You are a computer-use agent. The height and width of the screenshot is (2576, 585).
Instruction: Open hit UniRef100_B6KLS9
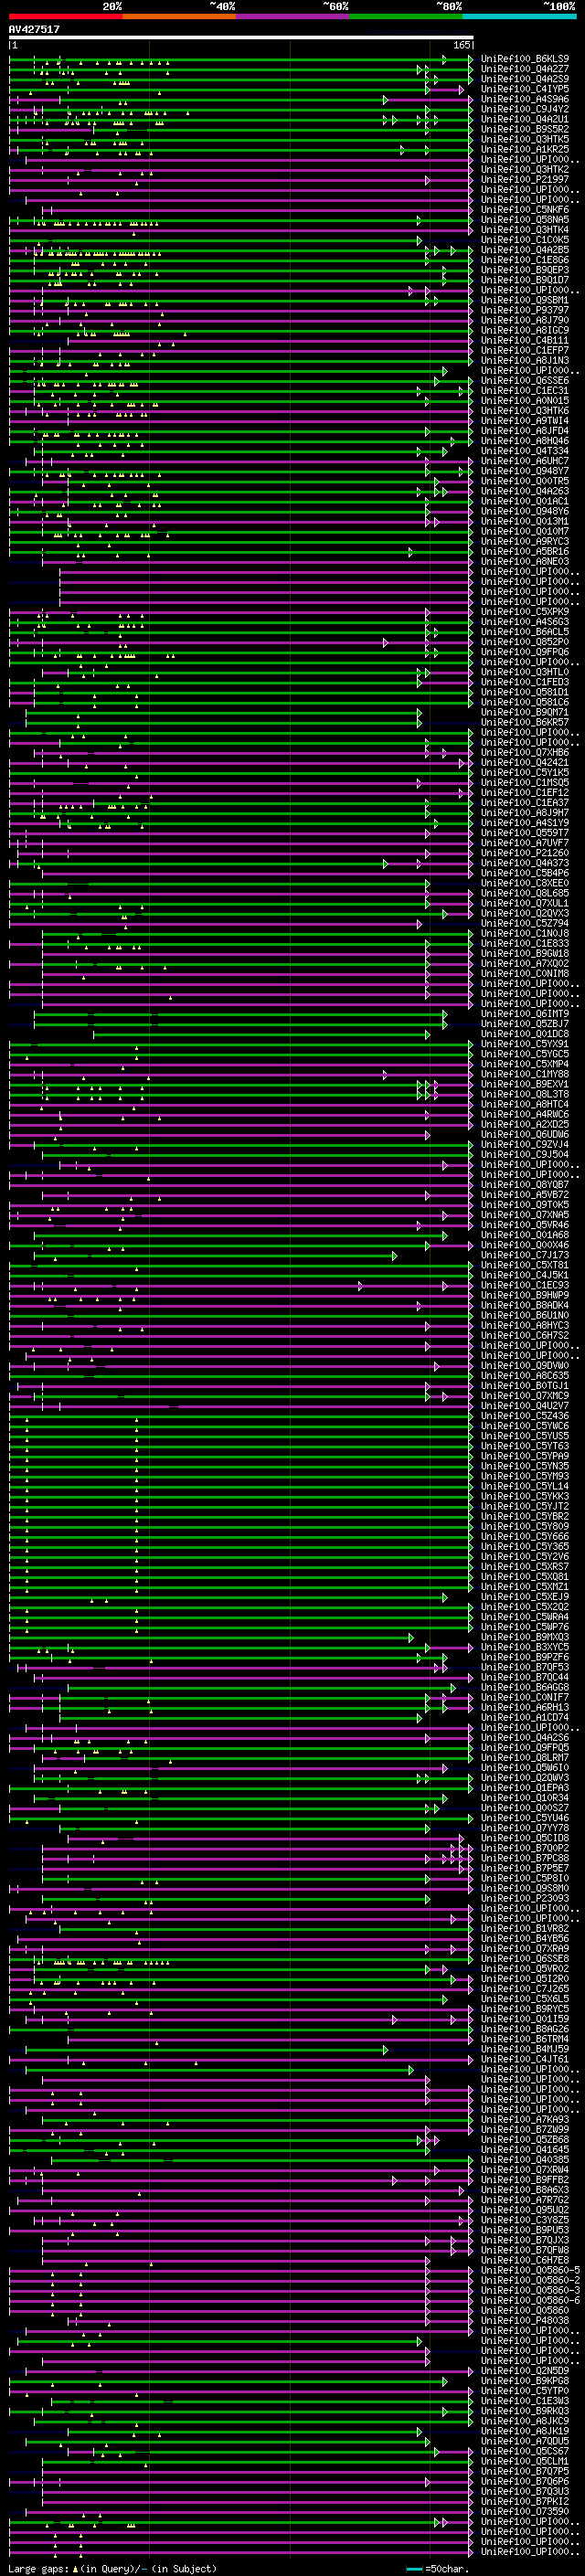pos(525,59)
